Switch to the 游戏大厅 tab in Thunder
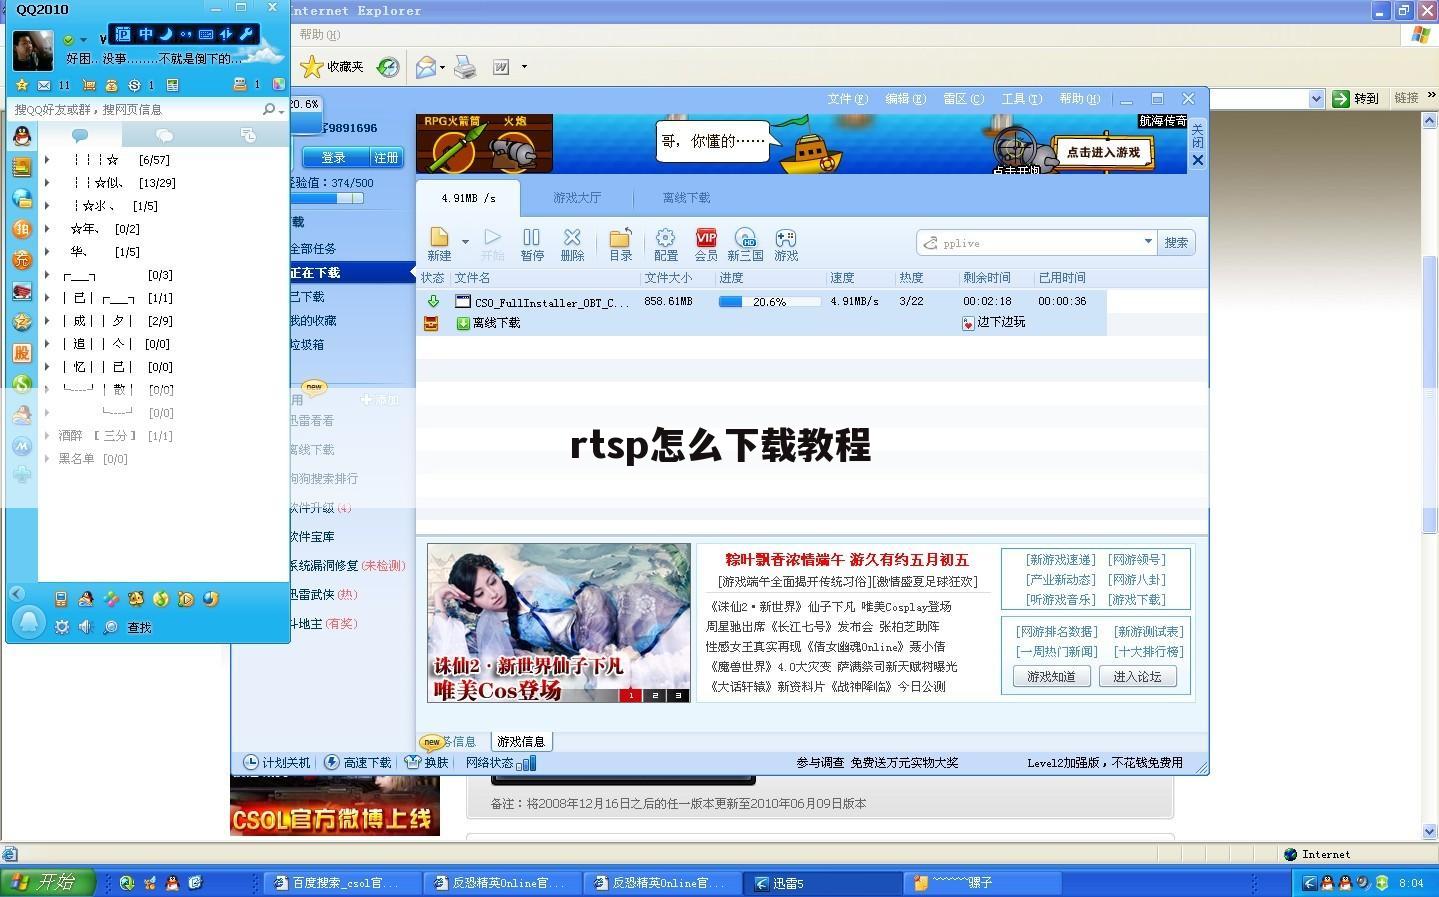Image resolution: width=1439 pixels, height=897 pixels. (x=577, y=198)
